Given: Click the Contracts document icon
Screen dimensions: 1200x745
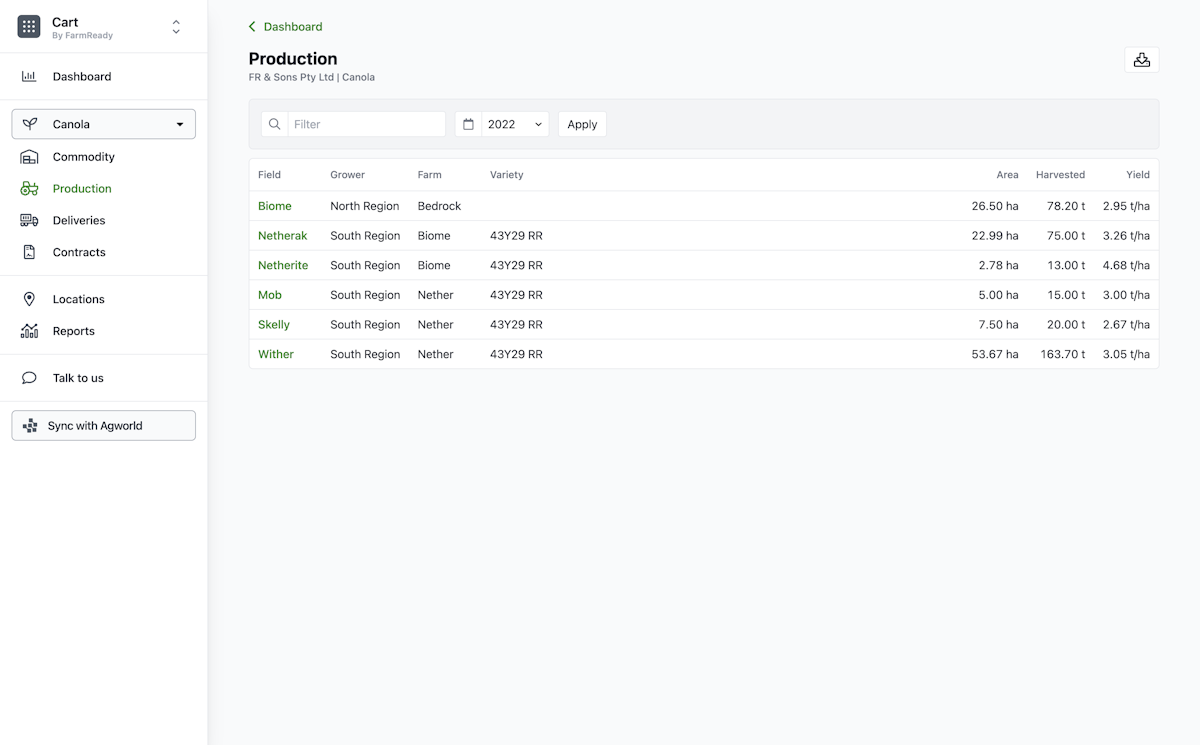Looking at the screenshot, I should [29, 252].
